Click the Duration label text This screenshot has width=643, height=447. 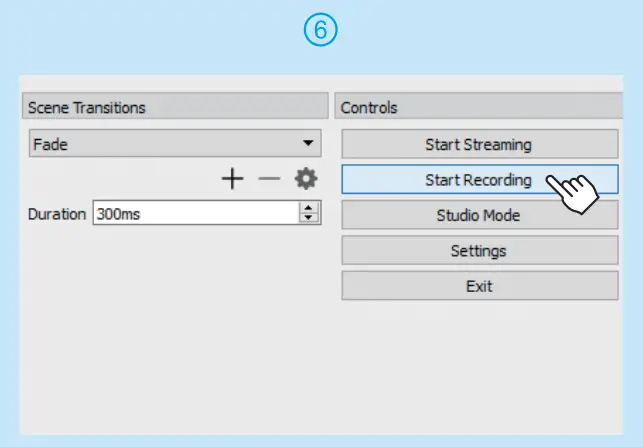pos(57,214)
